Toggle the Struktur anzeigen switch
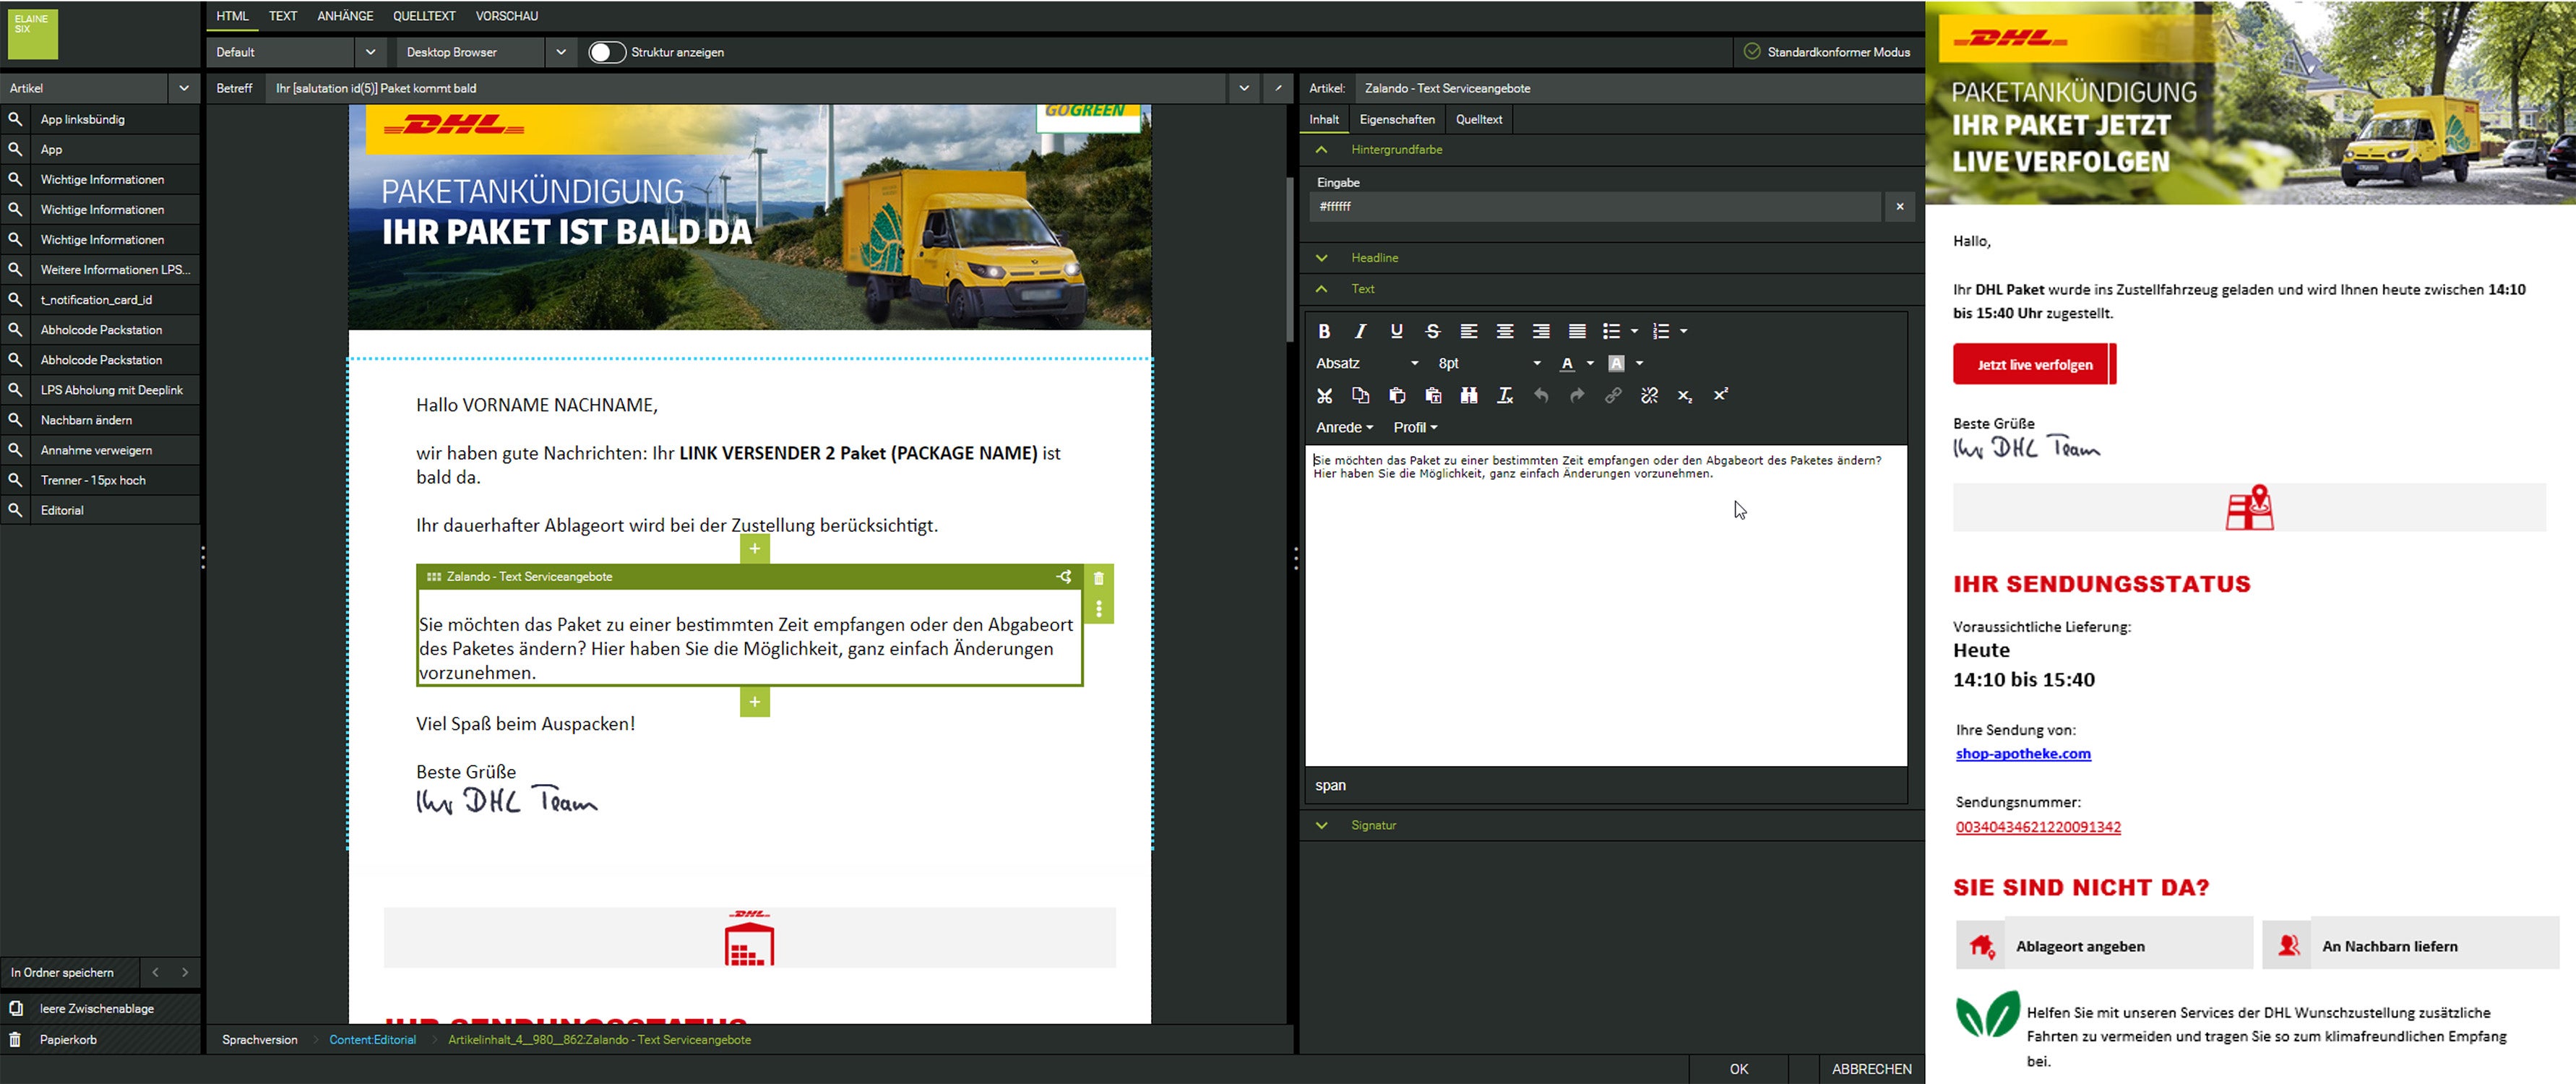2576x1084 pixels. tap(607, 52)
